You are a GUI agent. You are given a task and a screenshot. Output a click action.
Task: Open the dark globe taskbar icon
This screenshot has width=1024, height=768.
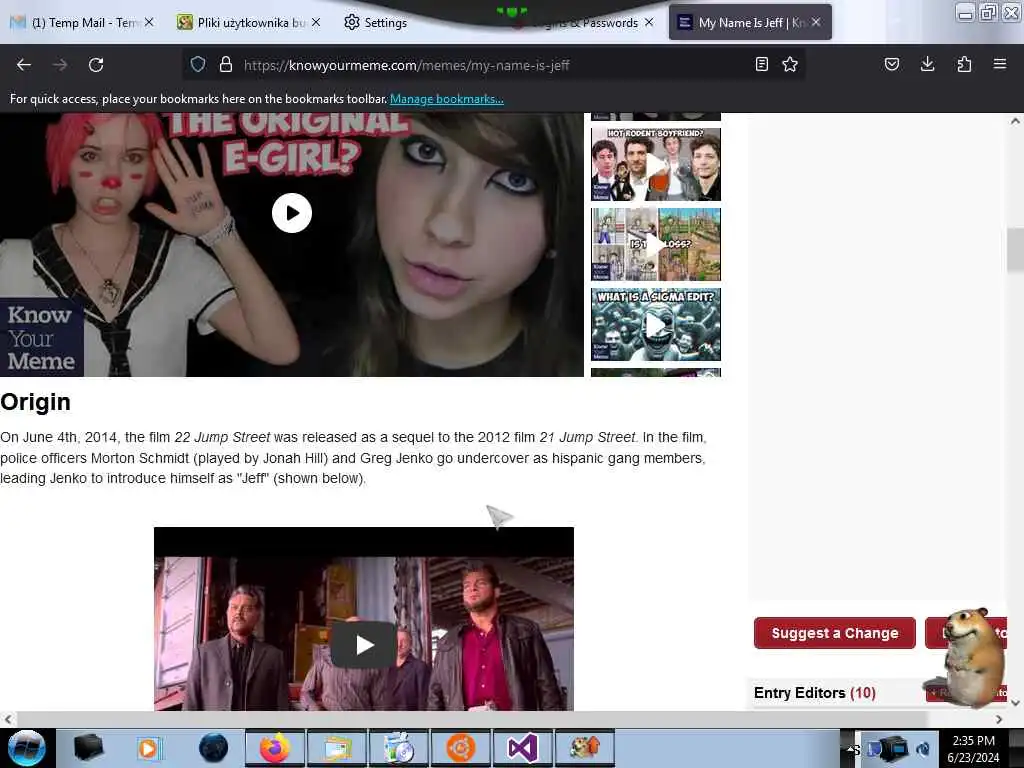[213, 748]
